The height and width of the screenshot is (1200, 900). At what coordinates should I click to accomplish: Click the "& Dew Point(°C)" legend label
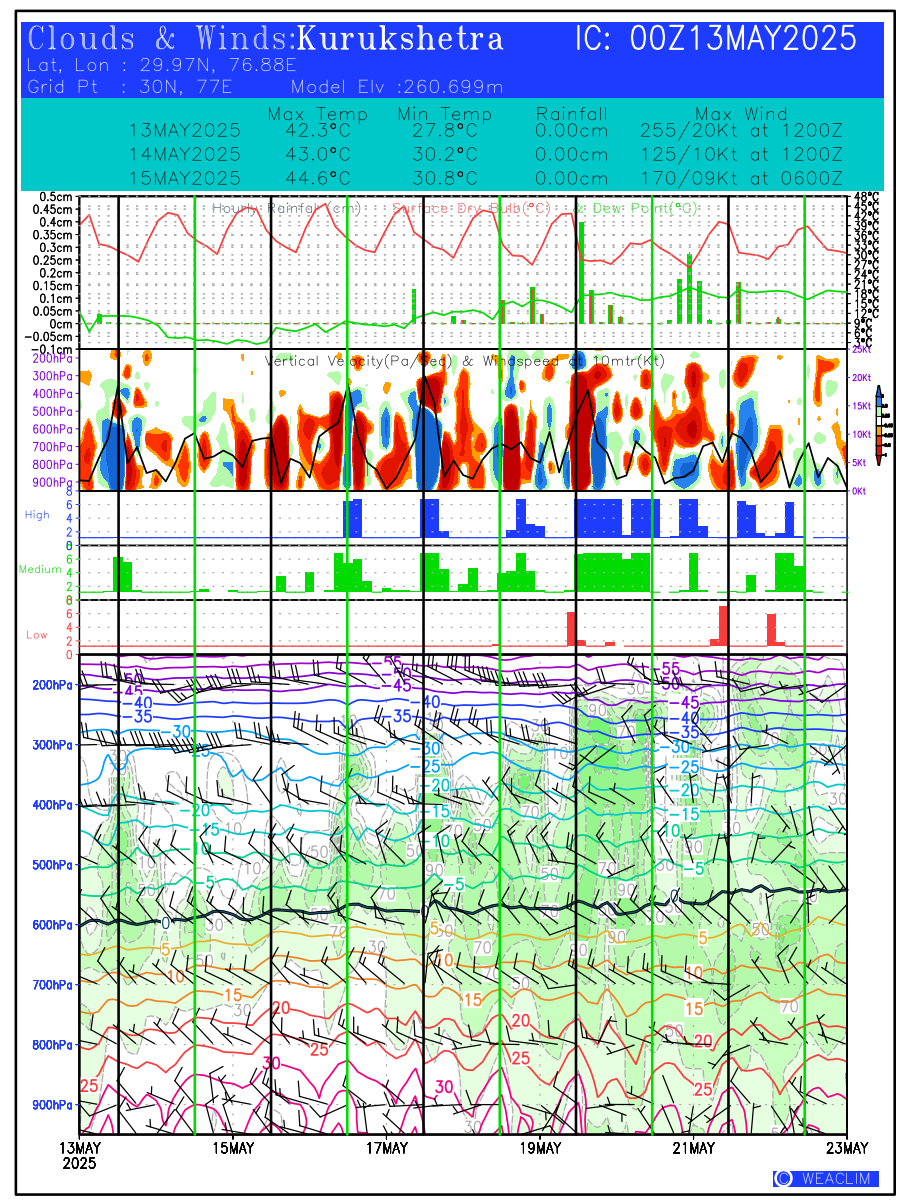coord(637,209)
